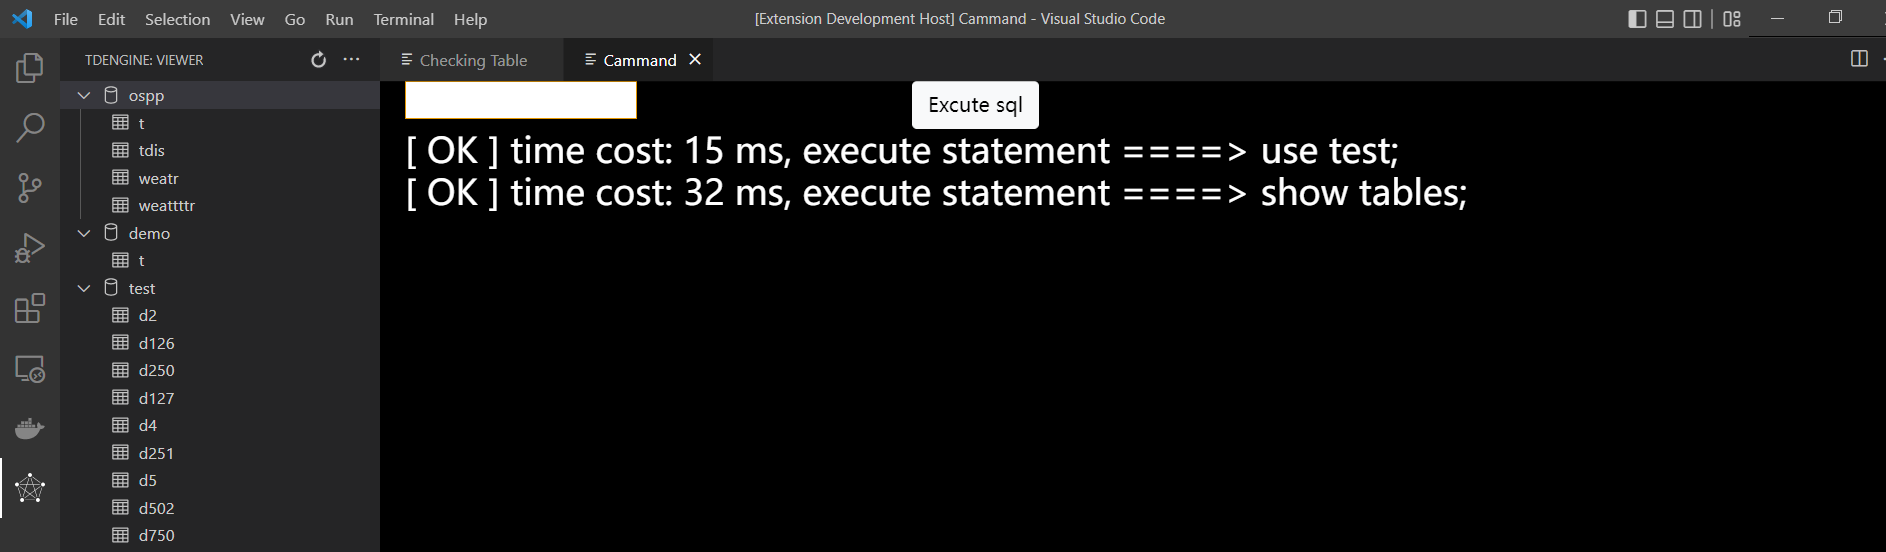Switch to the Checking Table tab
This screenshot has width=1886, height=552.
tap(472, 60)
